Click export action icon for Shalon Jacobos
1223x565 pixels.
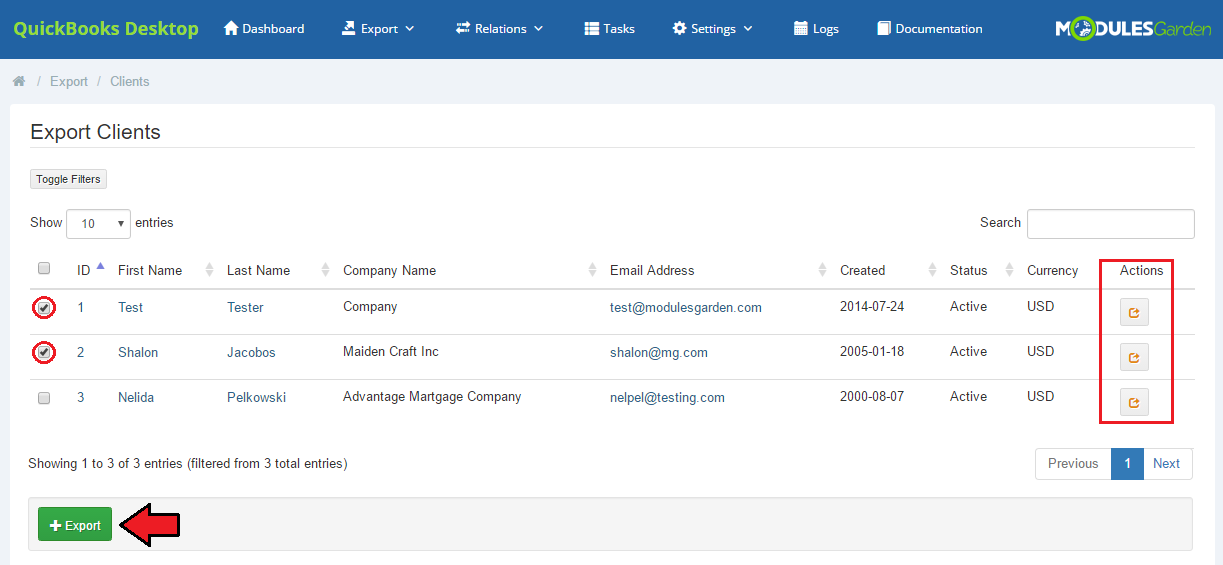1134,357
